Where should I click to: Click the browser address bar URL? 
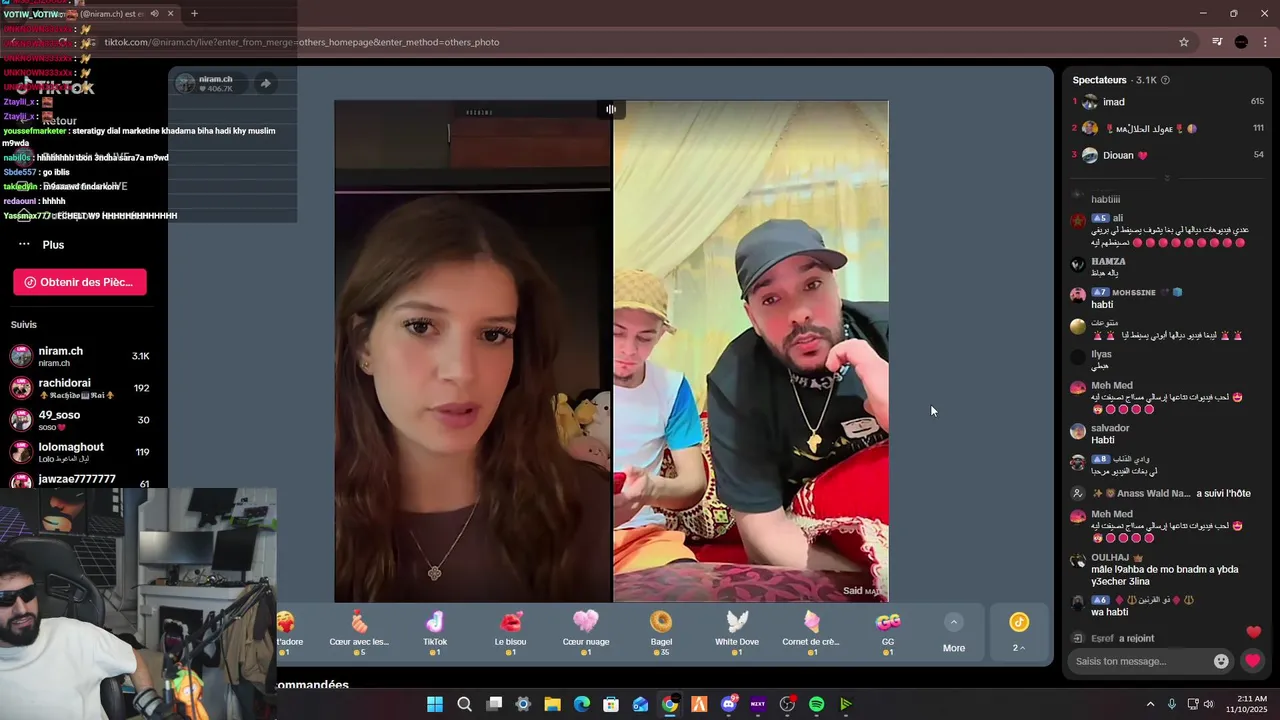click(x=302, y=42)
